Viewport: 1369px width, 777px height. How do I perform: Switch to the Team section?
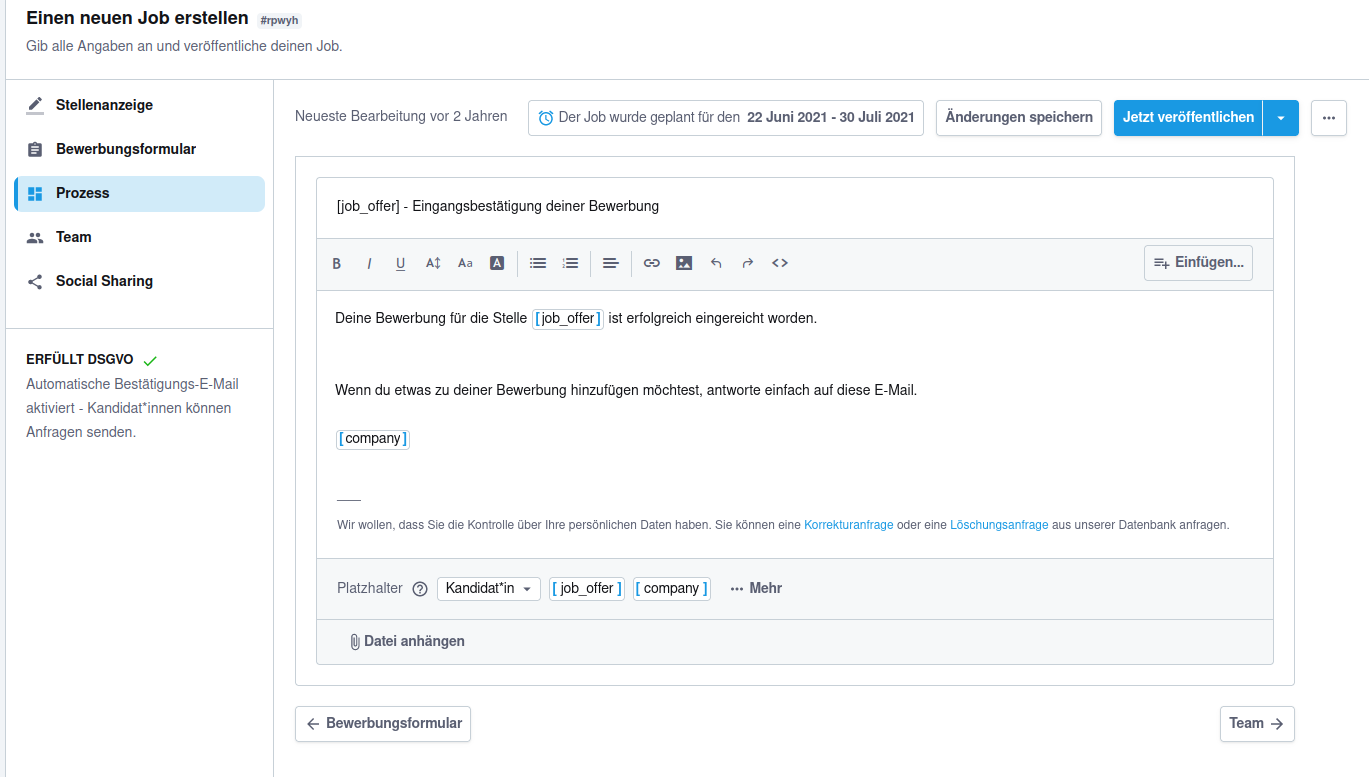(72, 237)
